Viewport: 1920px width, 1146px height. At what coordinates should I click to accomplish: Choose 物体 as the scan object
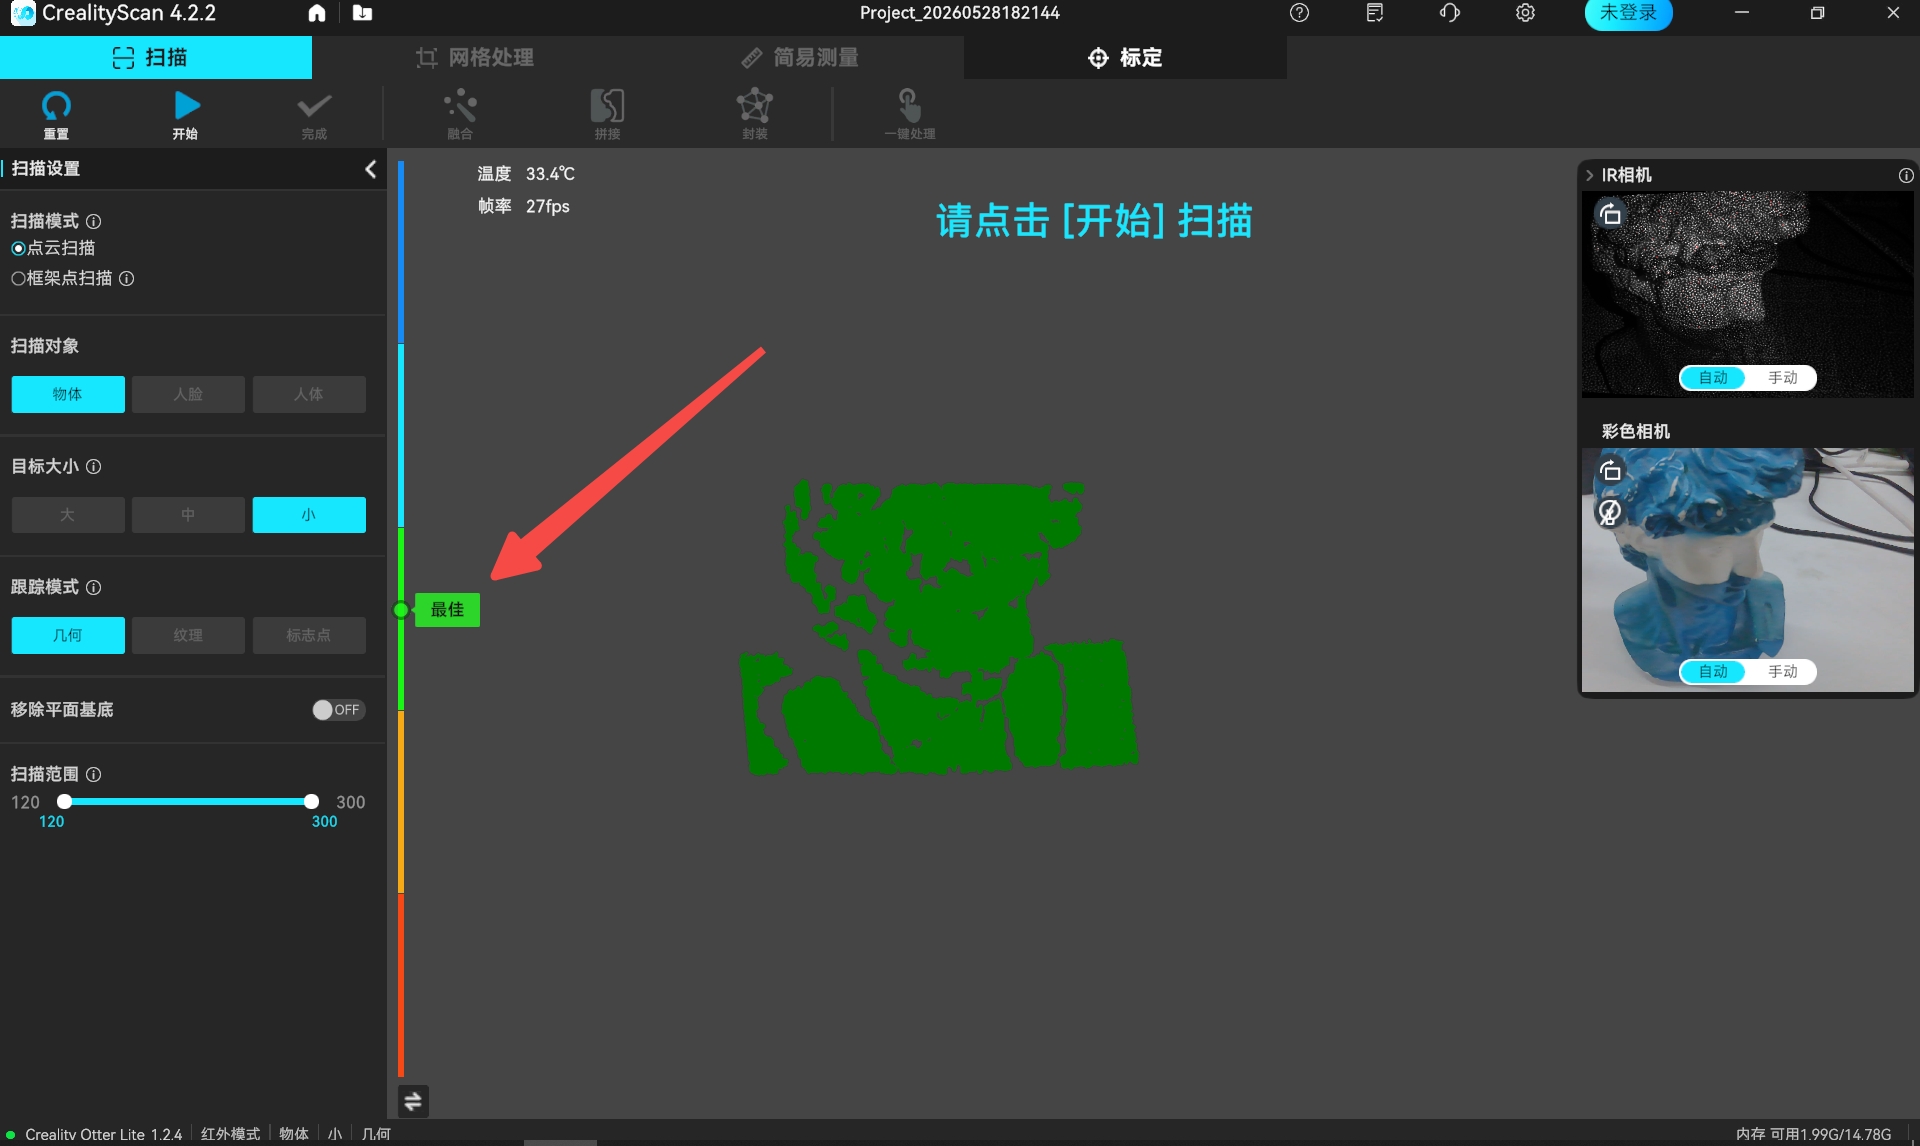68,394
